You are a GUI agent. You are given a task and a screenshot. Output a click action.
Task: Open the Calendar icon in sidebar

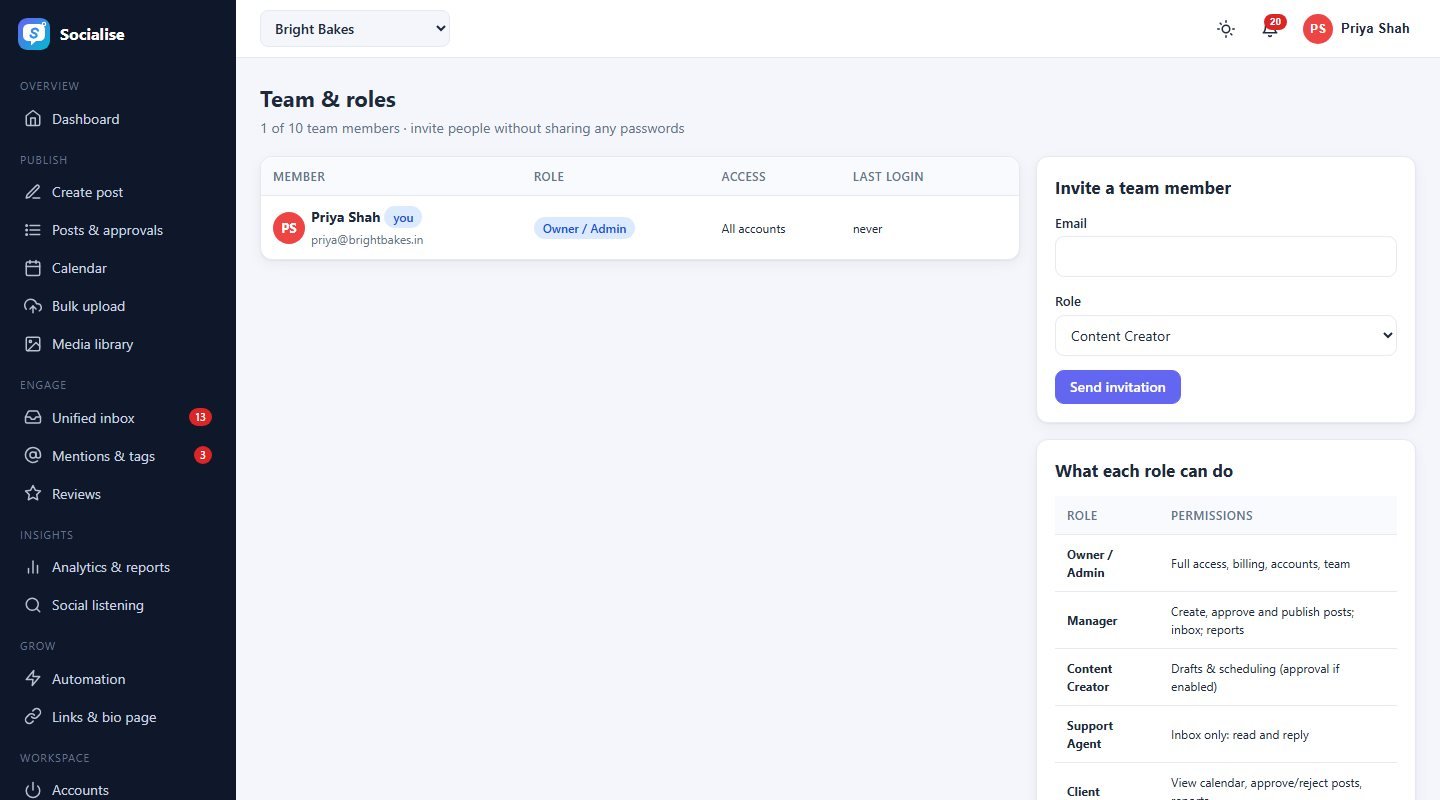(x=33, y=268)
